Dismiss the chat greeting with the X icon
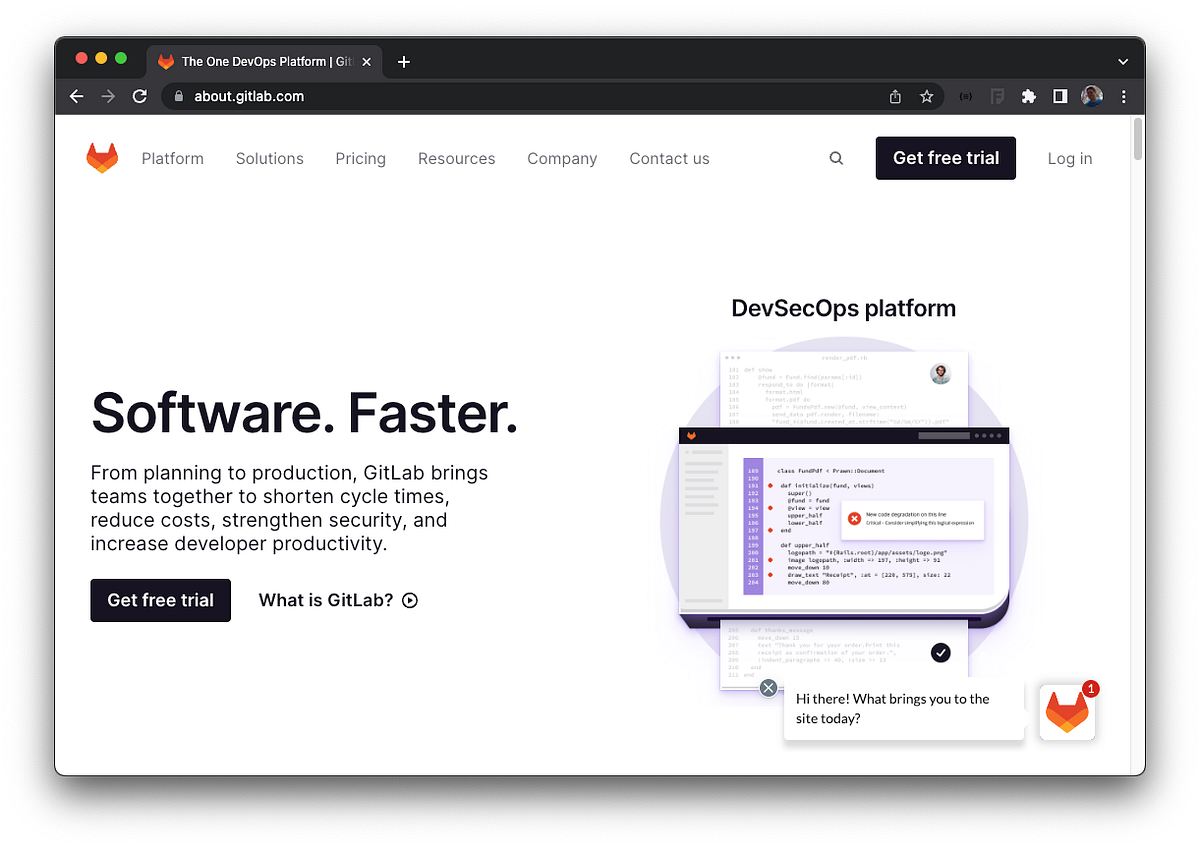This screenshot has width=1200, height=848. [768, 688]
